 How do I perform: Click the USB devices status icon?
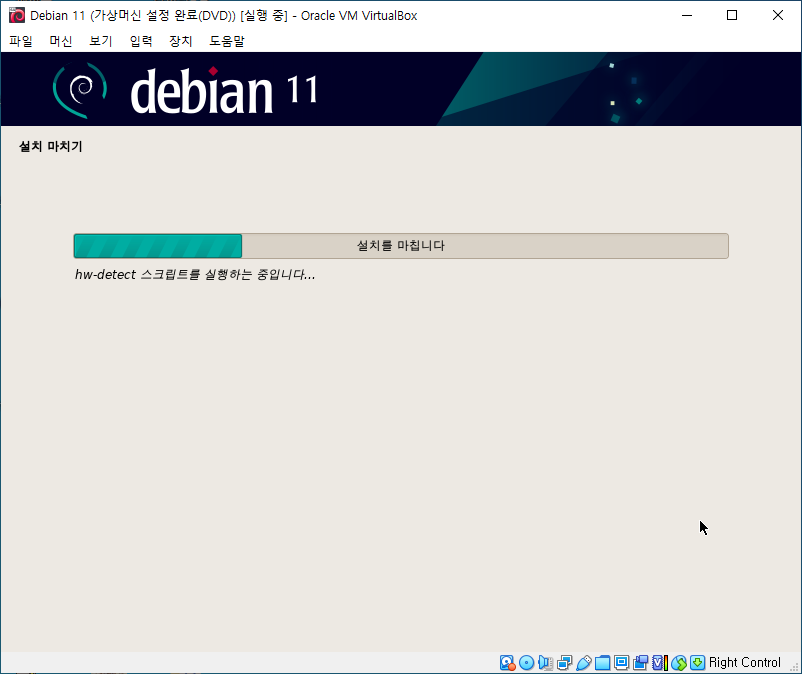point(584,663)
